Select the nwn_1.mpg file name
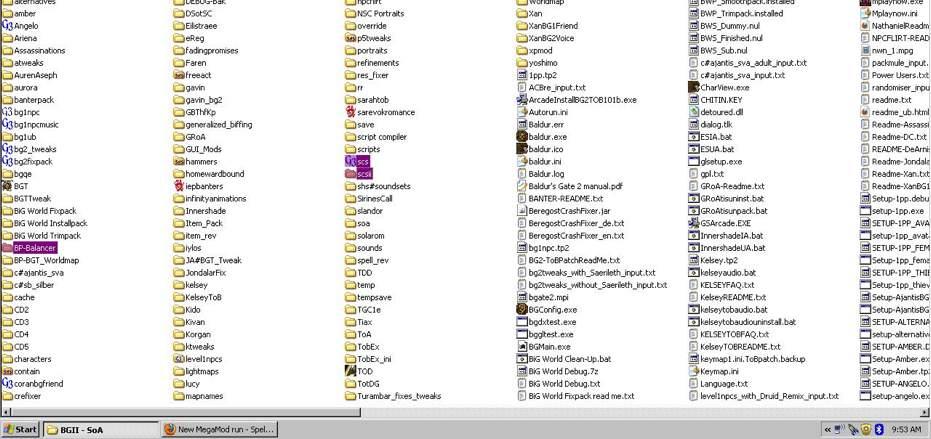The height and width of the screenshot is (439, 931). coord(892,50)
